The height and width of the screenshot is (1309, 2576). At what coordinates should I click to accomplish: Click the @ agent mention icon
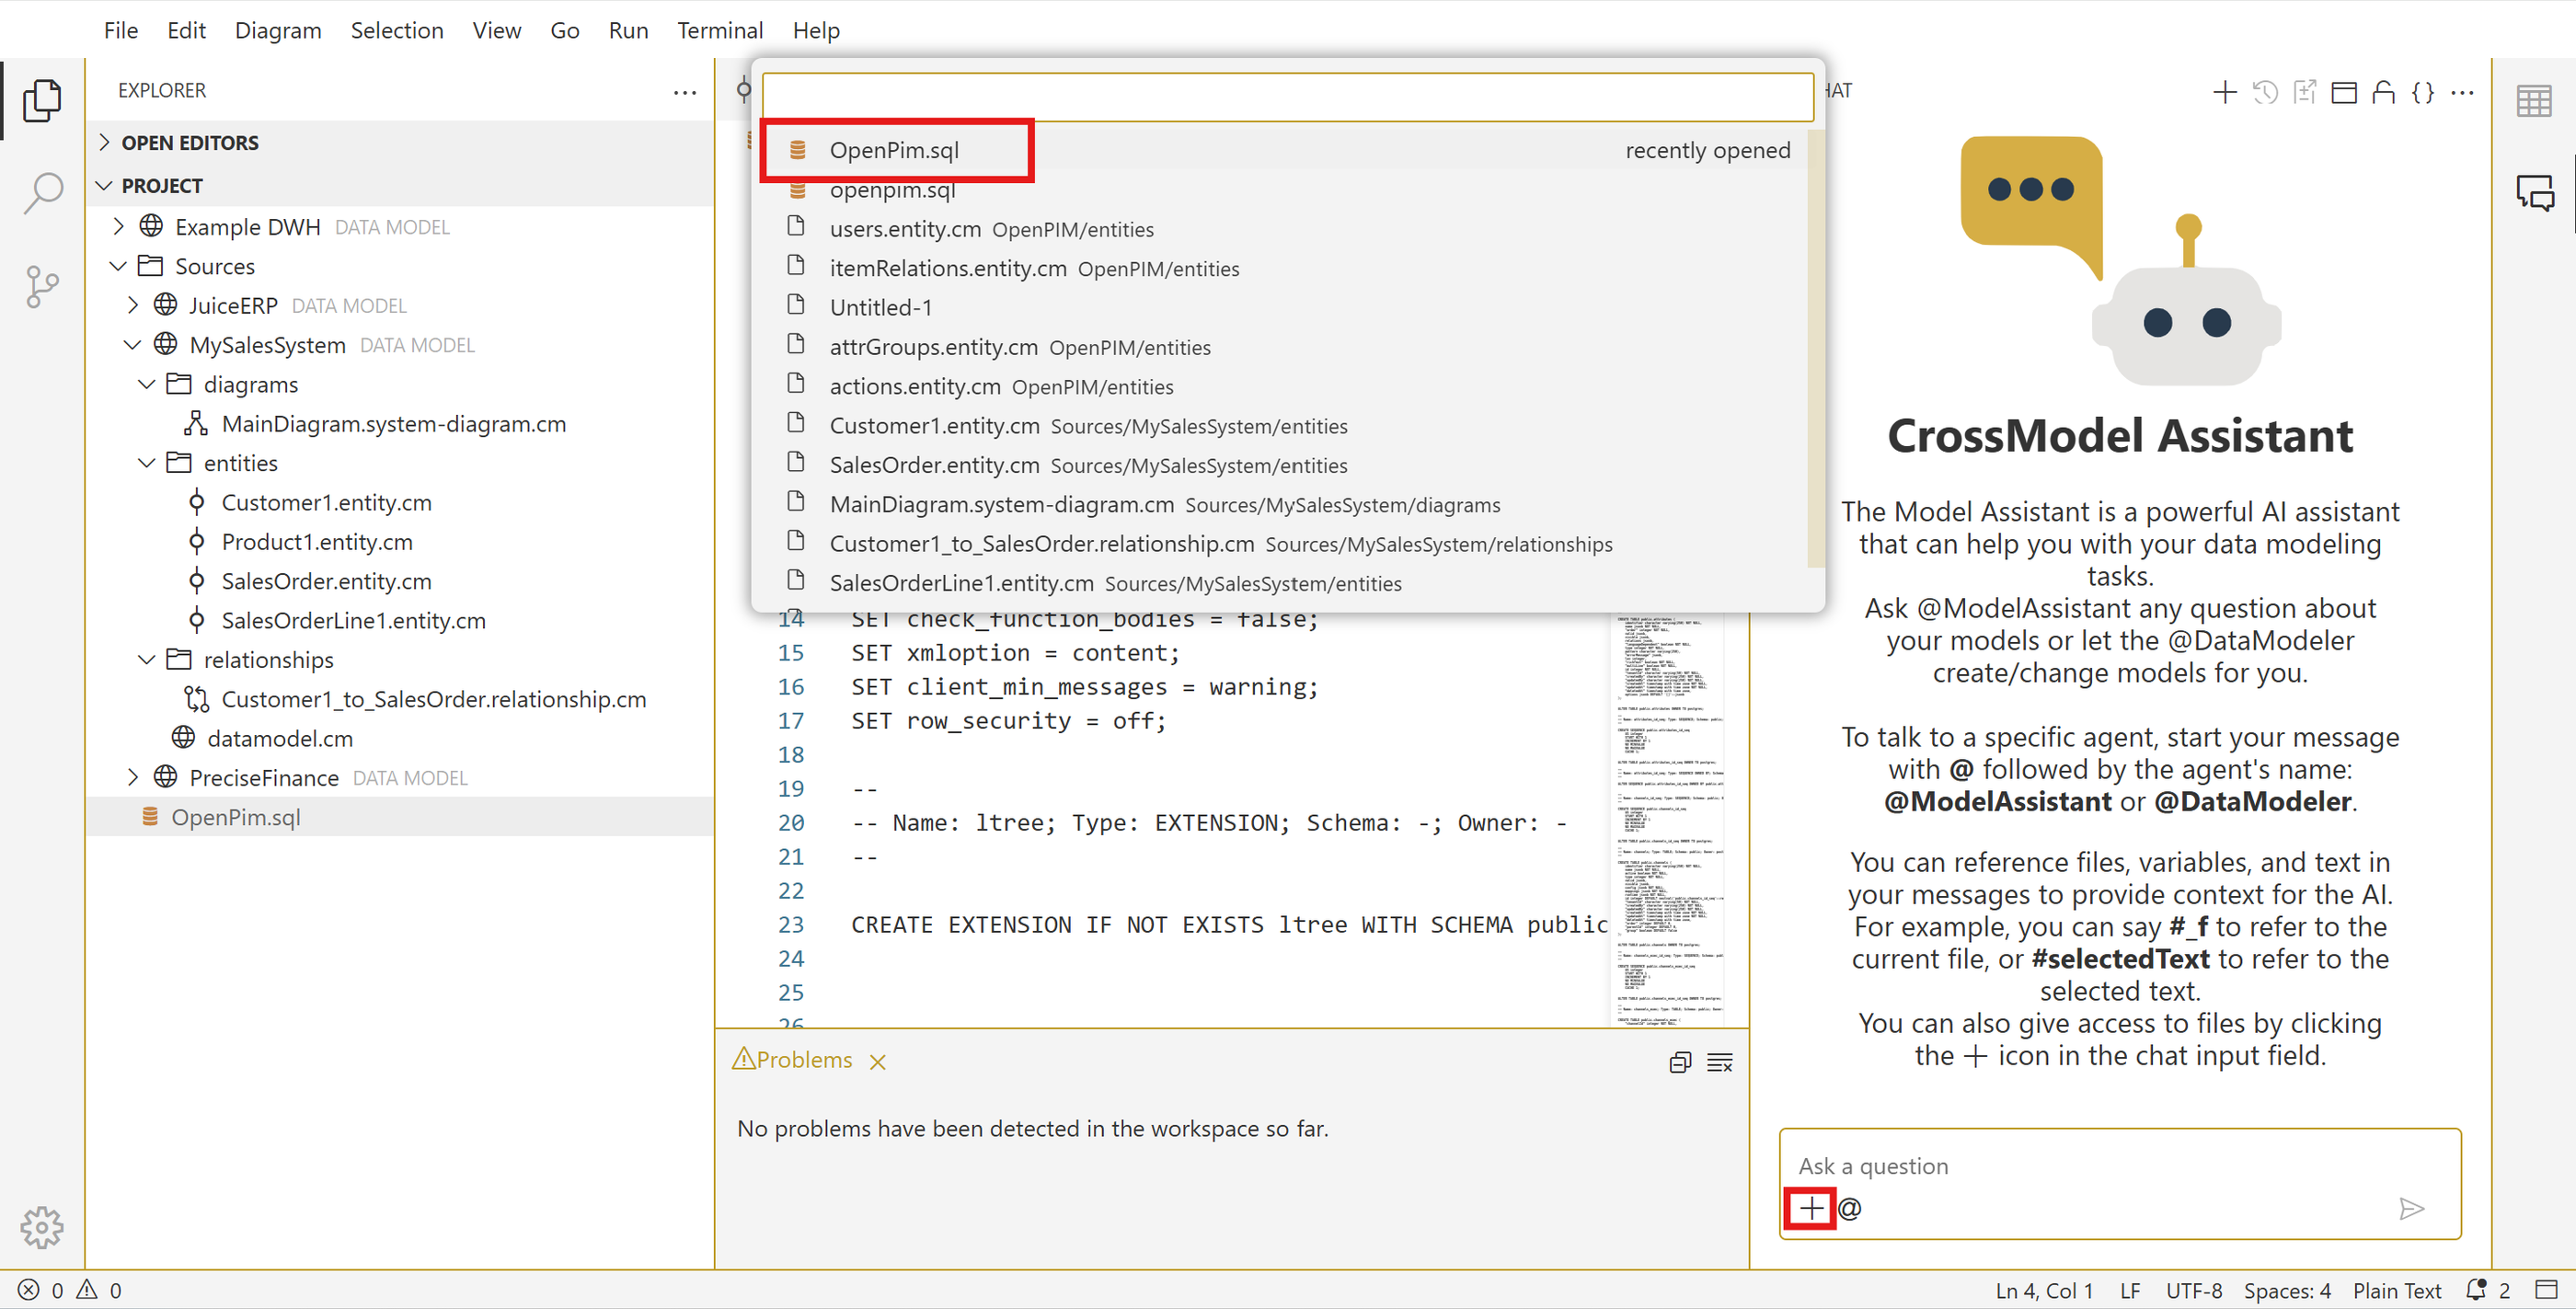click(1850, 1208)
